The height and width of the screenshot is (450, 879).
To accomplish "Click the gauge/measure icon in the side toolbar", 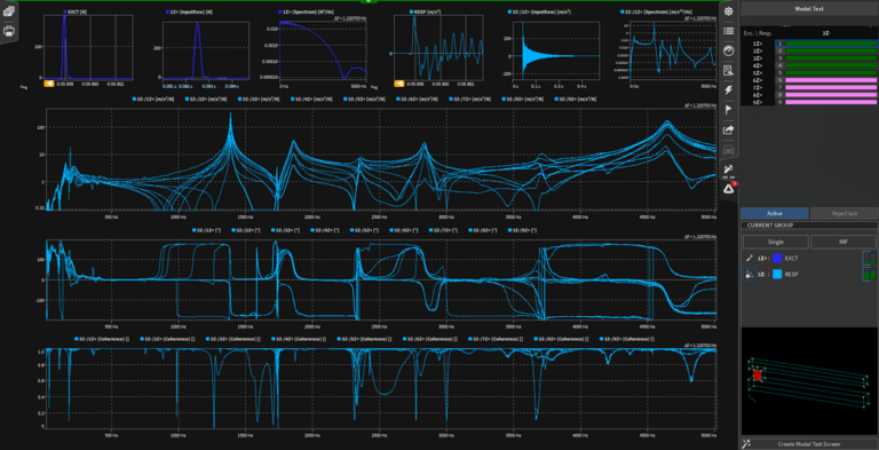I will point(728,50).
